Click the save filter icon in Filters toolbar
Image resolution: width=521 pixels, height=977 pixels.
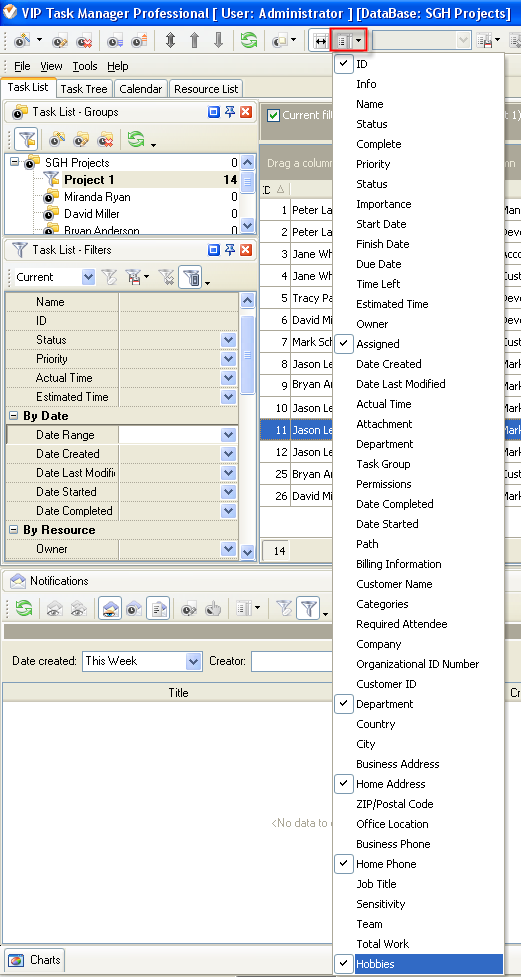click(x=133, y=277)
